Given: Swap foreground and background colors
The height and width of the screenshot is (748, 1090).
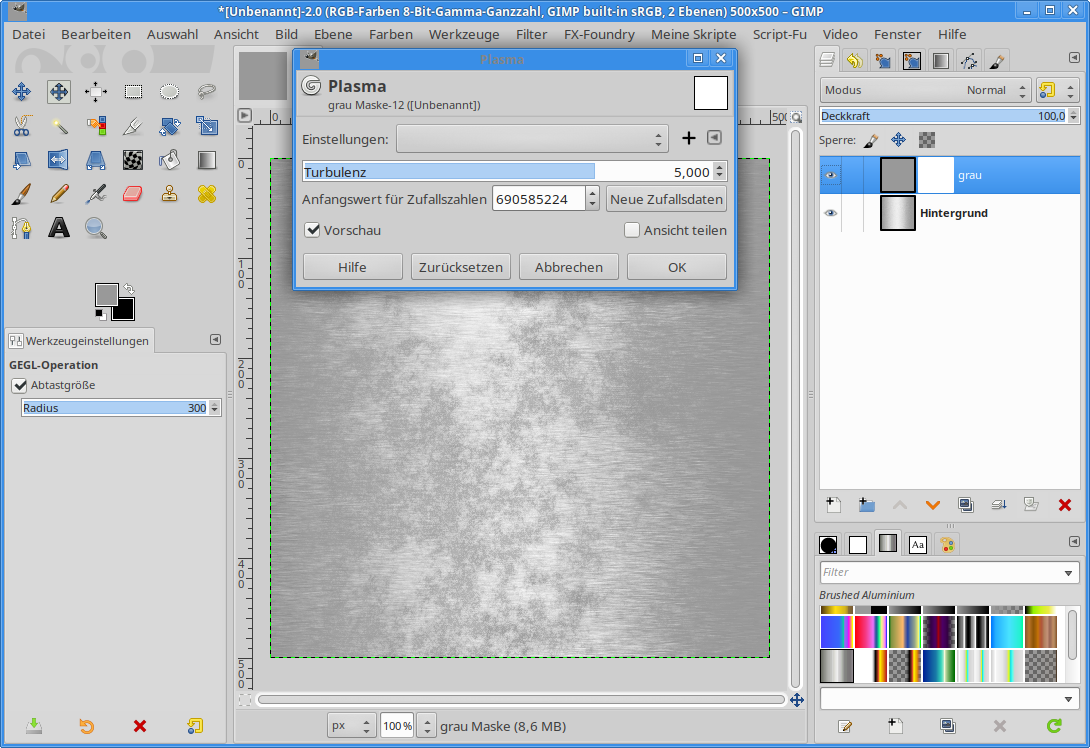Looking at the screenshot, I should point(129,288).
